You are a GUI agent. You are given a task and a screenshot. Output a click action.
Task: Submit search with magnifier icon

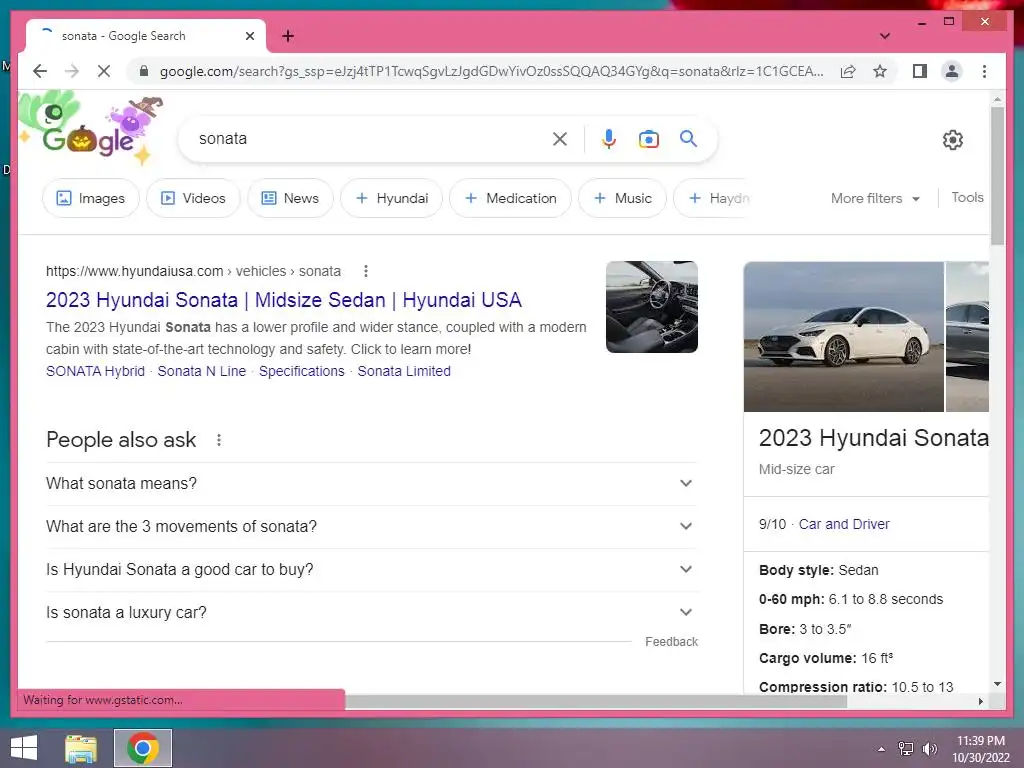[688, 138]
